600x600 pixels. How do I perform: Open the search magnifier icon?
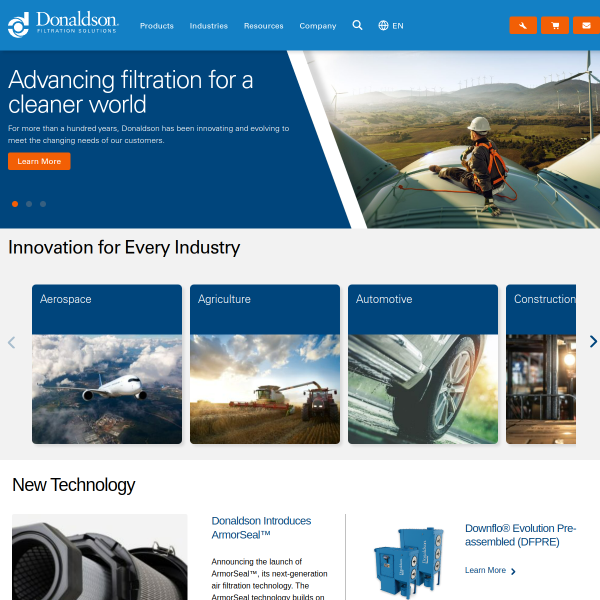click(357, 25)
